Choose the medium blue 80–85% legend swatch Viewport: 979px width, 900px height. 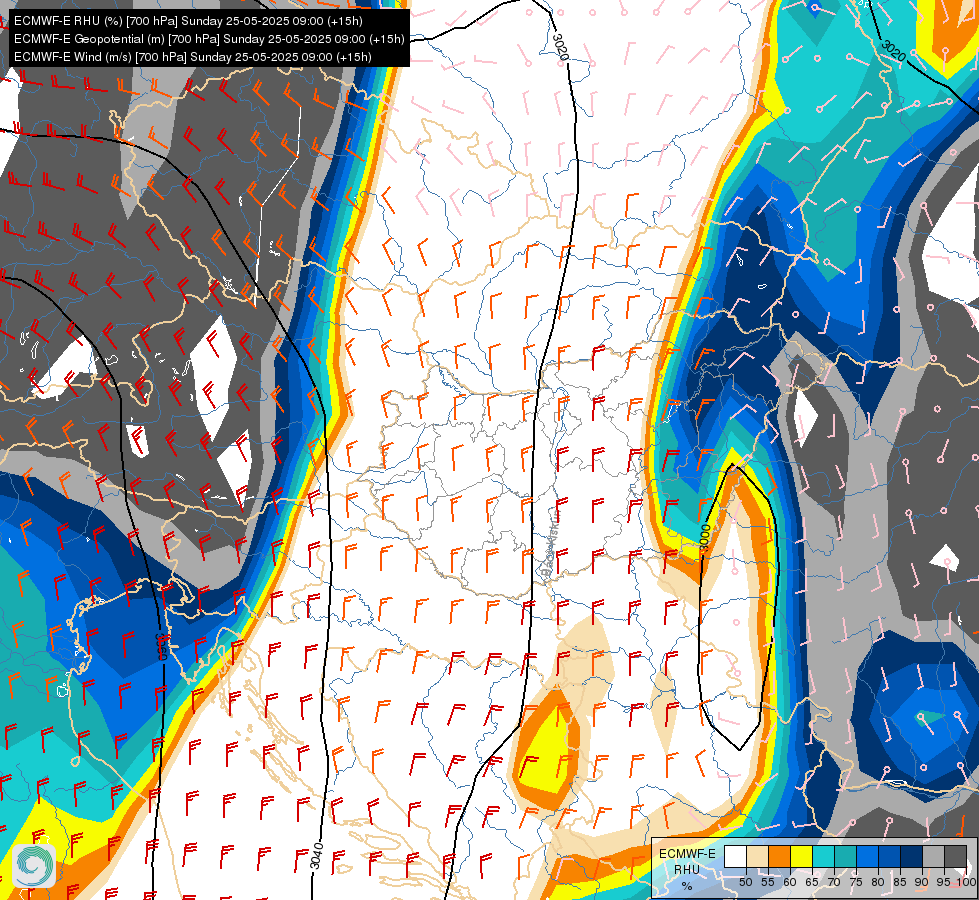(x=890, y=856)
